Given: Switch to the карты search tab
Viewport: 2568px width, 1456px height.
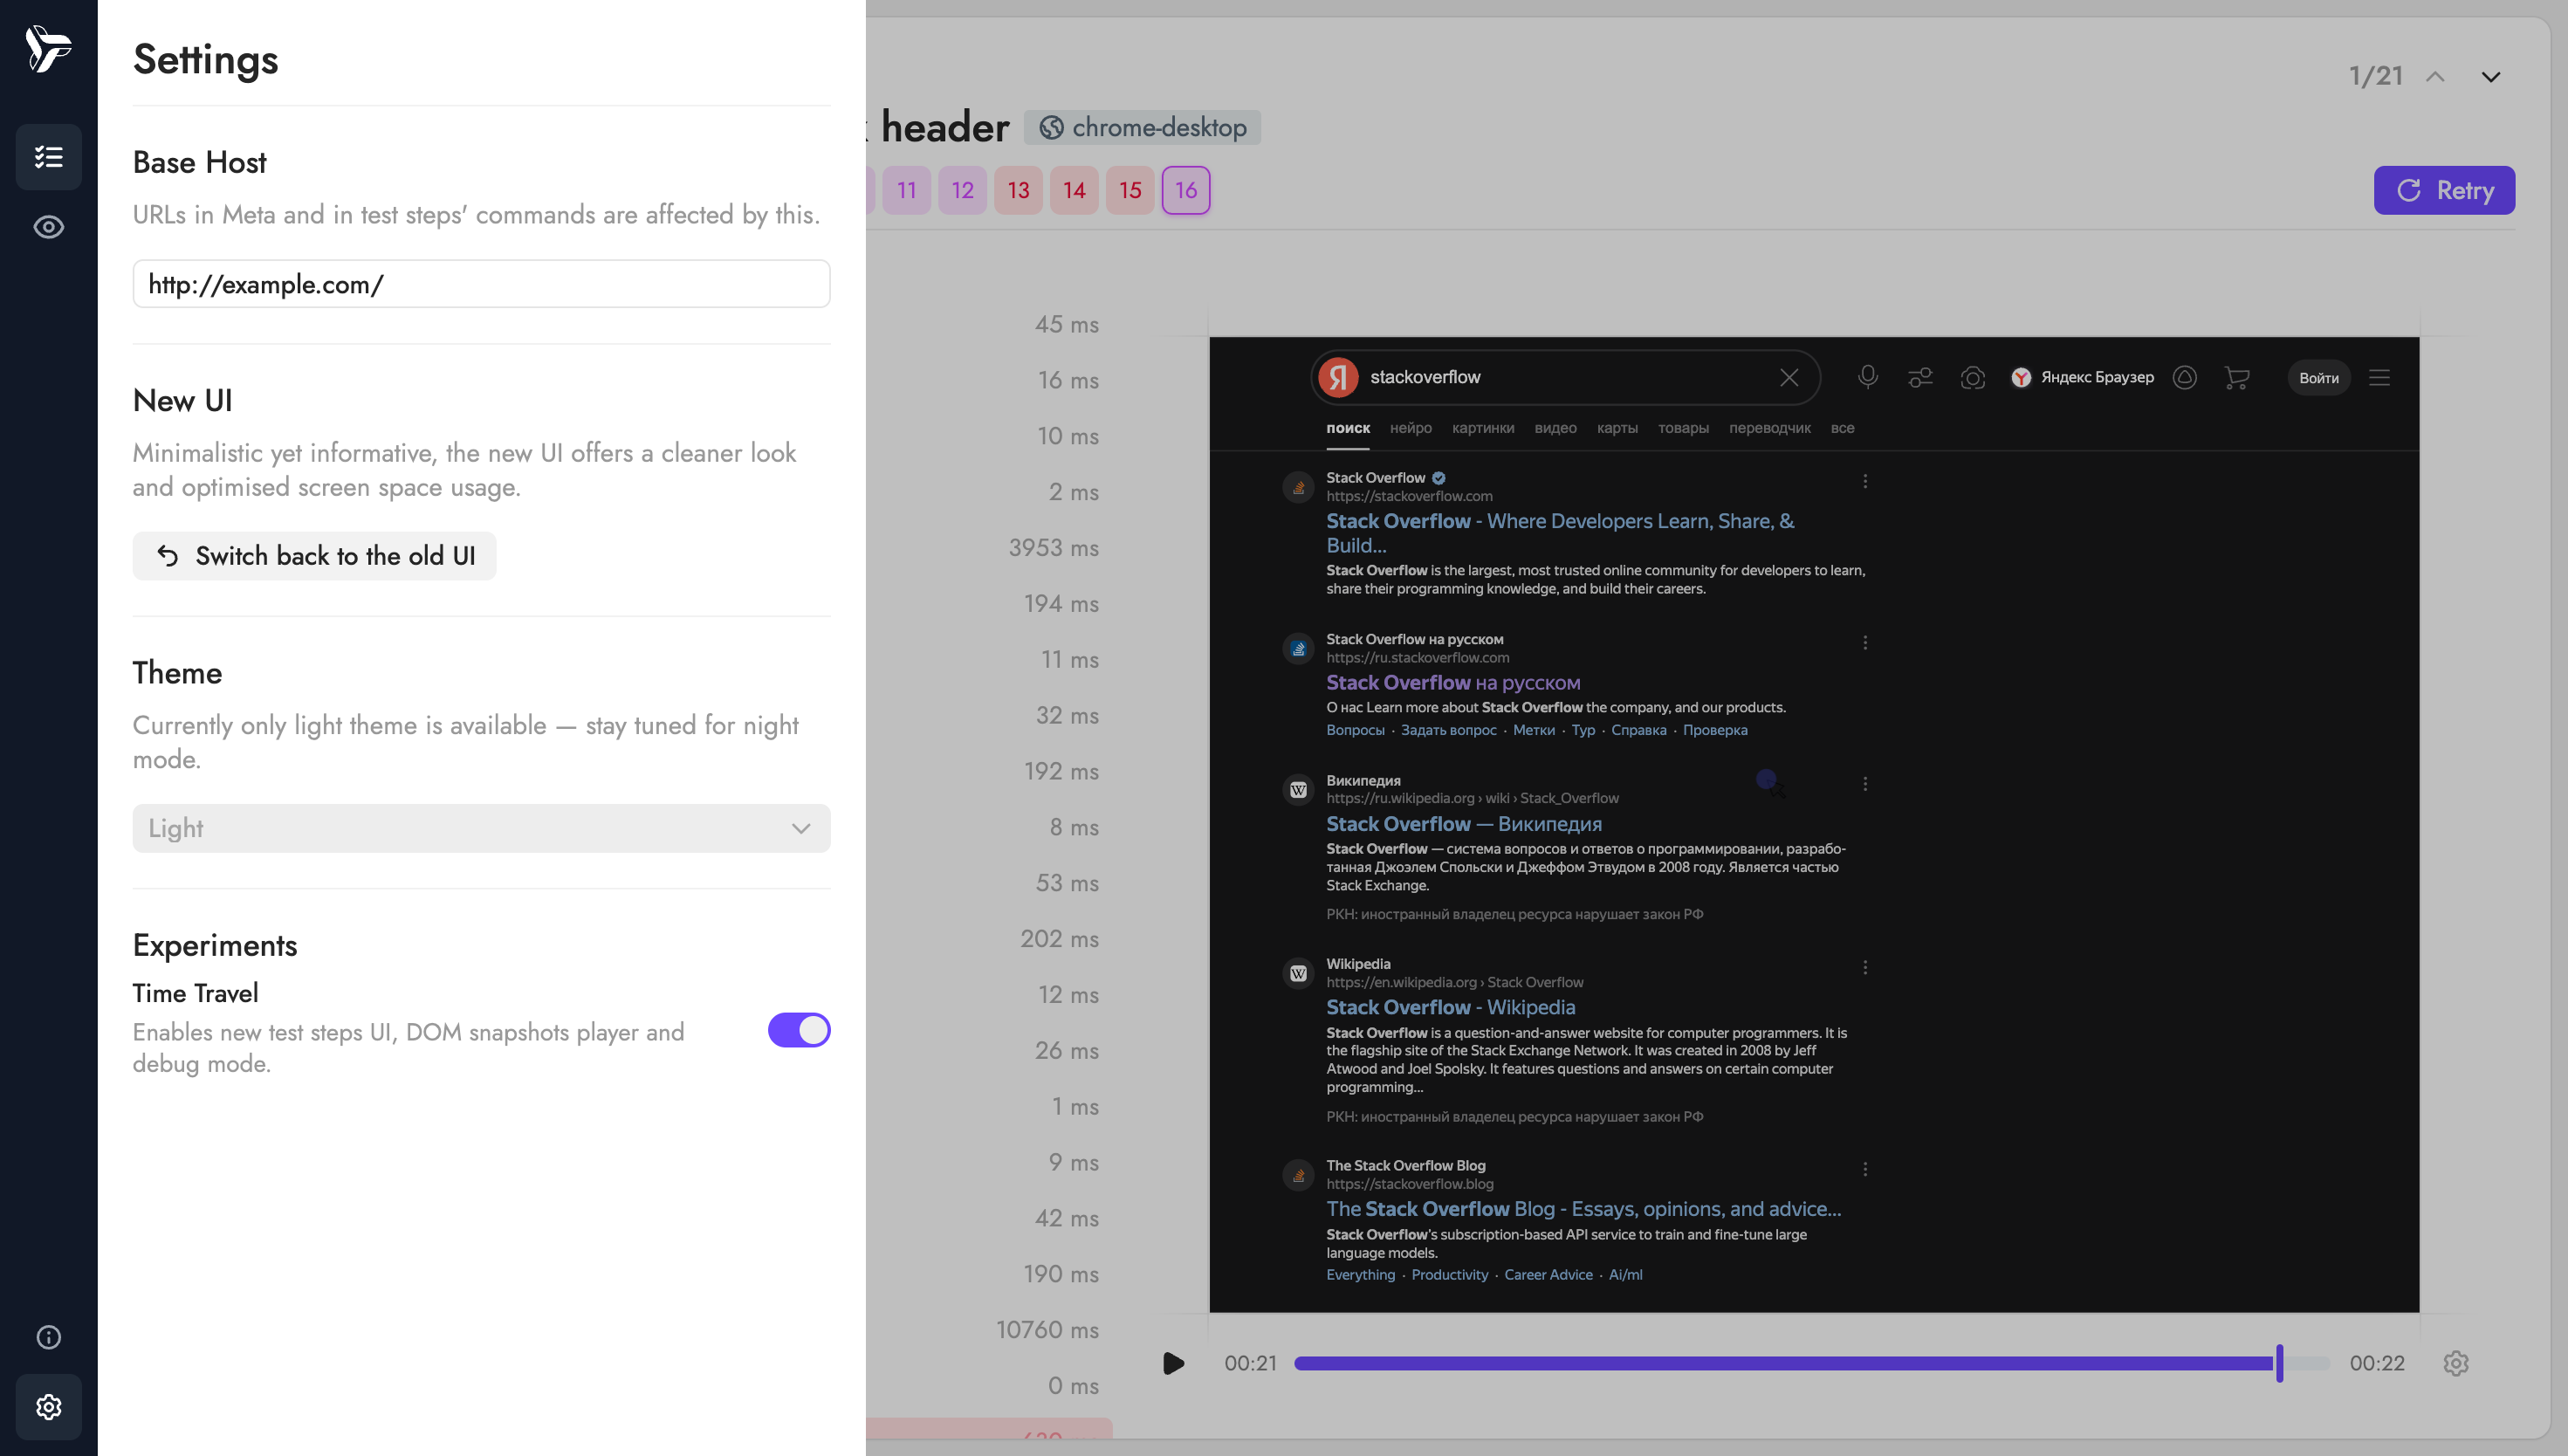Looking at the screenshot, I should (x=1617, y=428).
